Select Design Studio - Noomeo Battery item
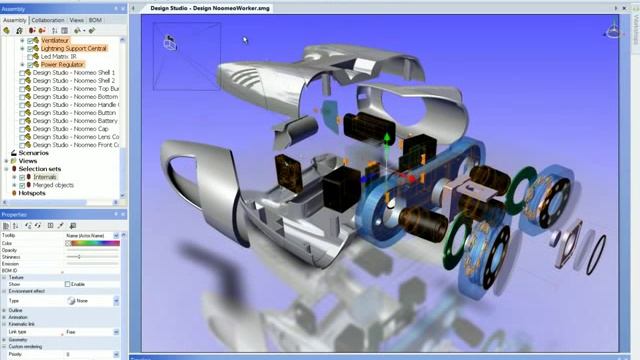This screenshot has width=640, height=360. point(75,121)
